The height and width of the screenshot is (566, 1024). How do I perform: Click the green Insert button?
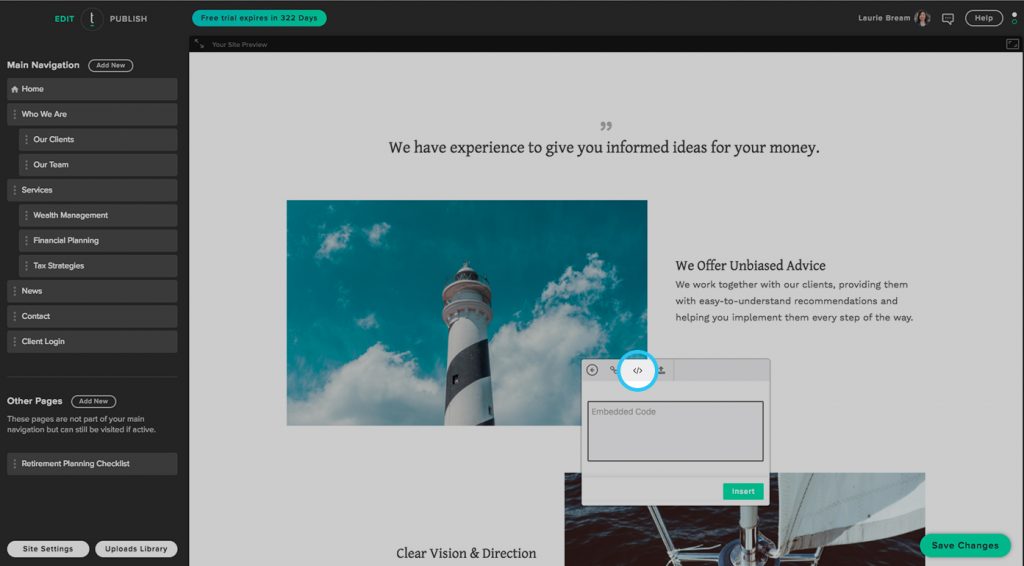point(743,492)
